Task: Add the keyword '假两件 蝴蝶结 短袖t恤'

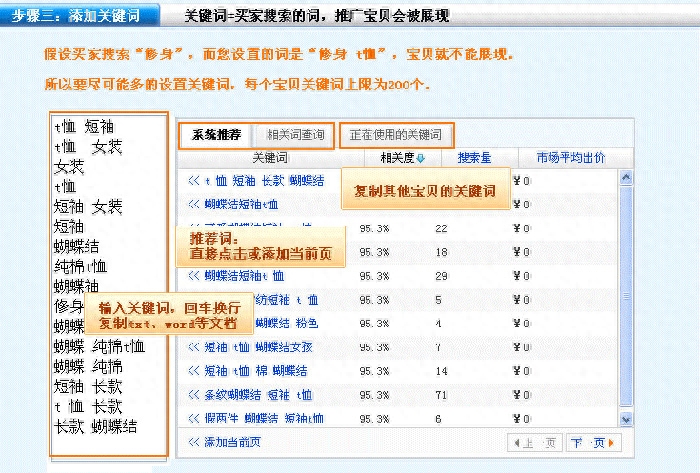Action: point(264,419)
